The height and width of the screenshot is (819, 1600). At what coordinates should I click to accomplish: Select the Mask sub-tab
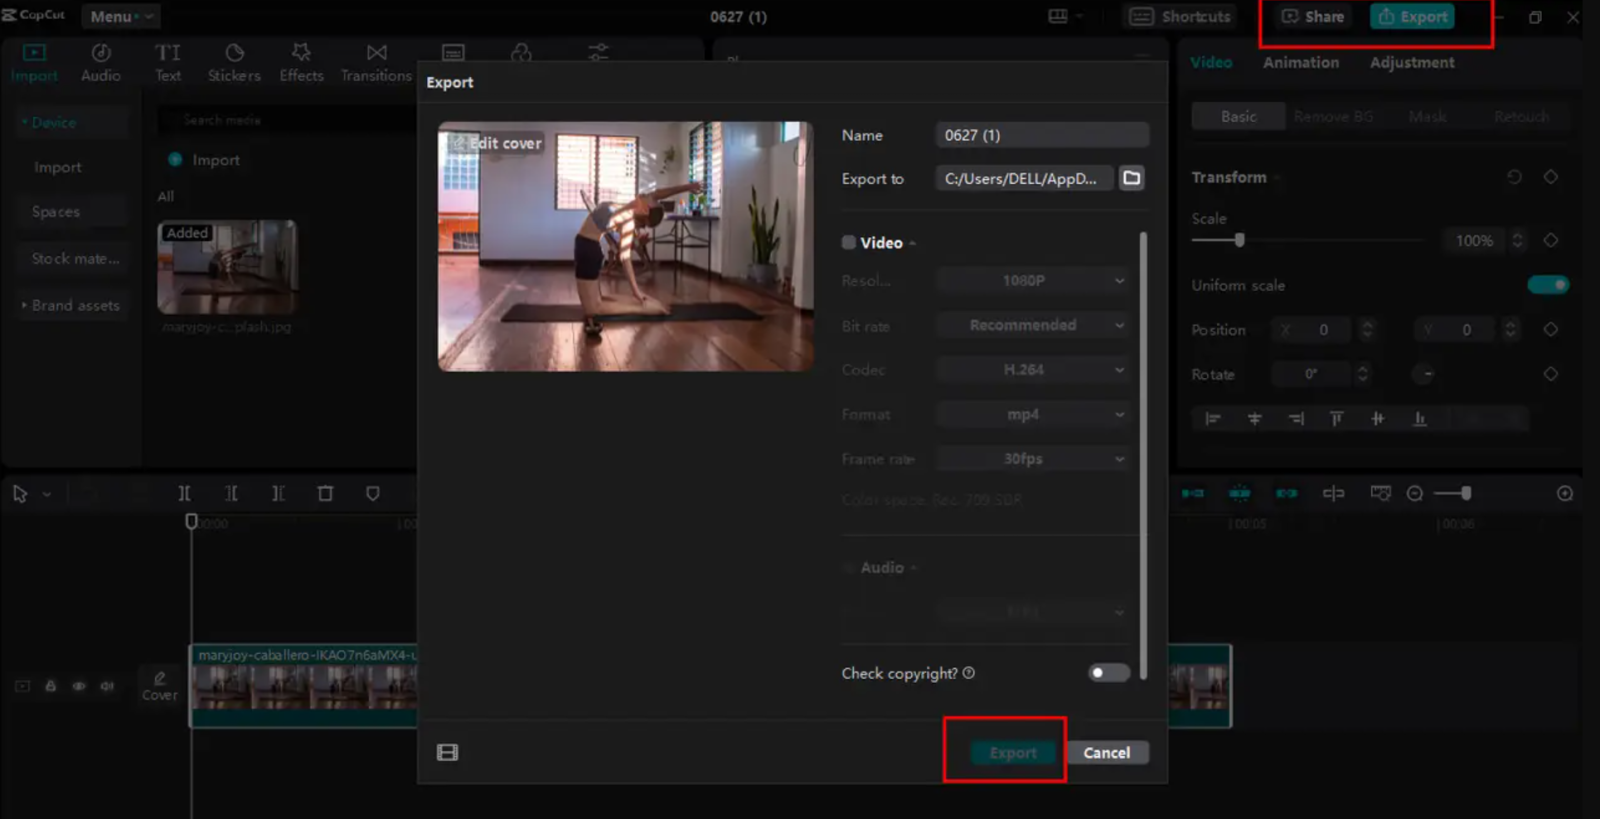pyautogui.click(x=1427, y=116)
